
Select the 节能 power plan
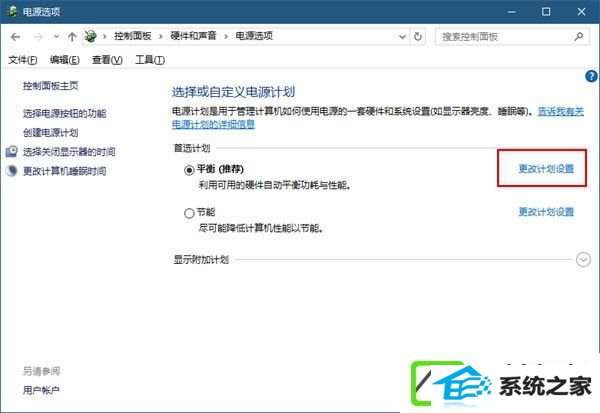click(189, 213)
